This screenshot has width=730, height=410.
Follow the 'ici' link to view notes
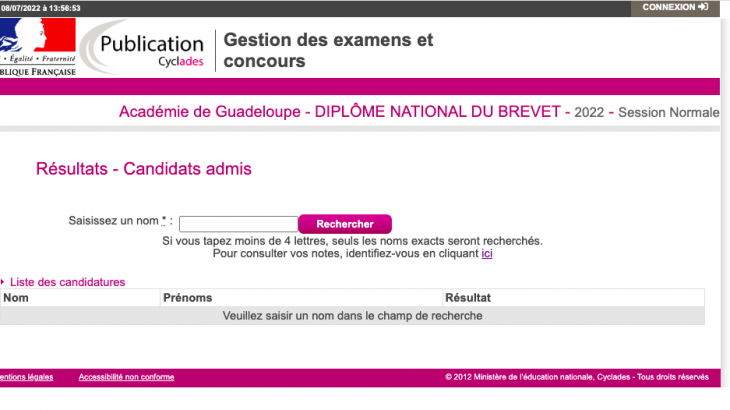pos(487,254)
